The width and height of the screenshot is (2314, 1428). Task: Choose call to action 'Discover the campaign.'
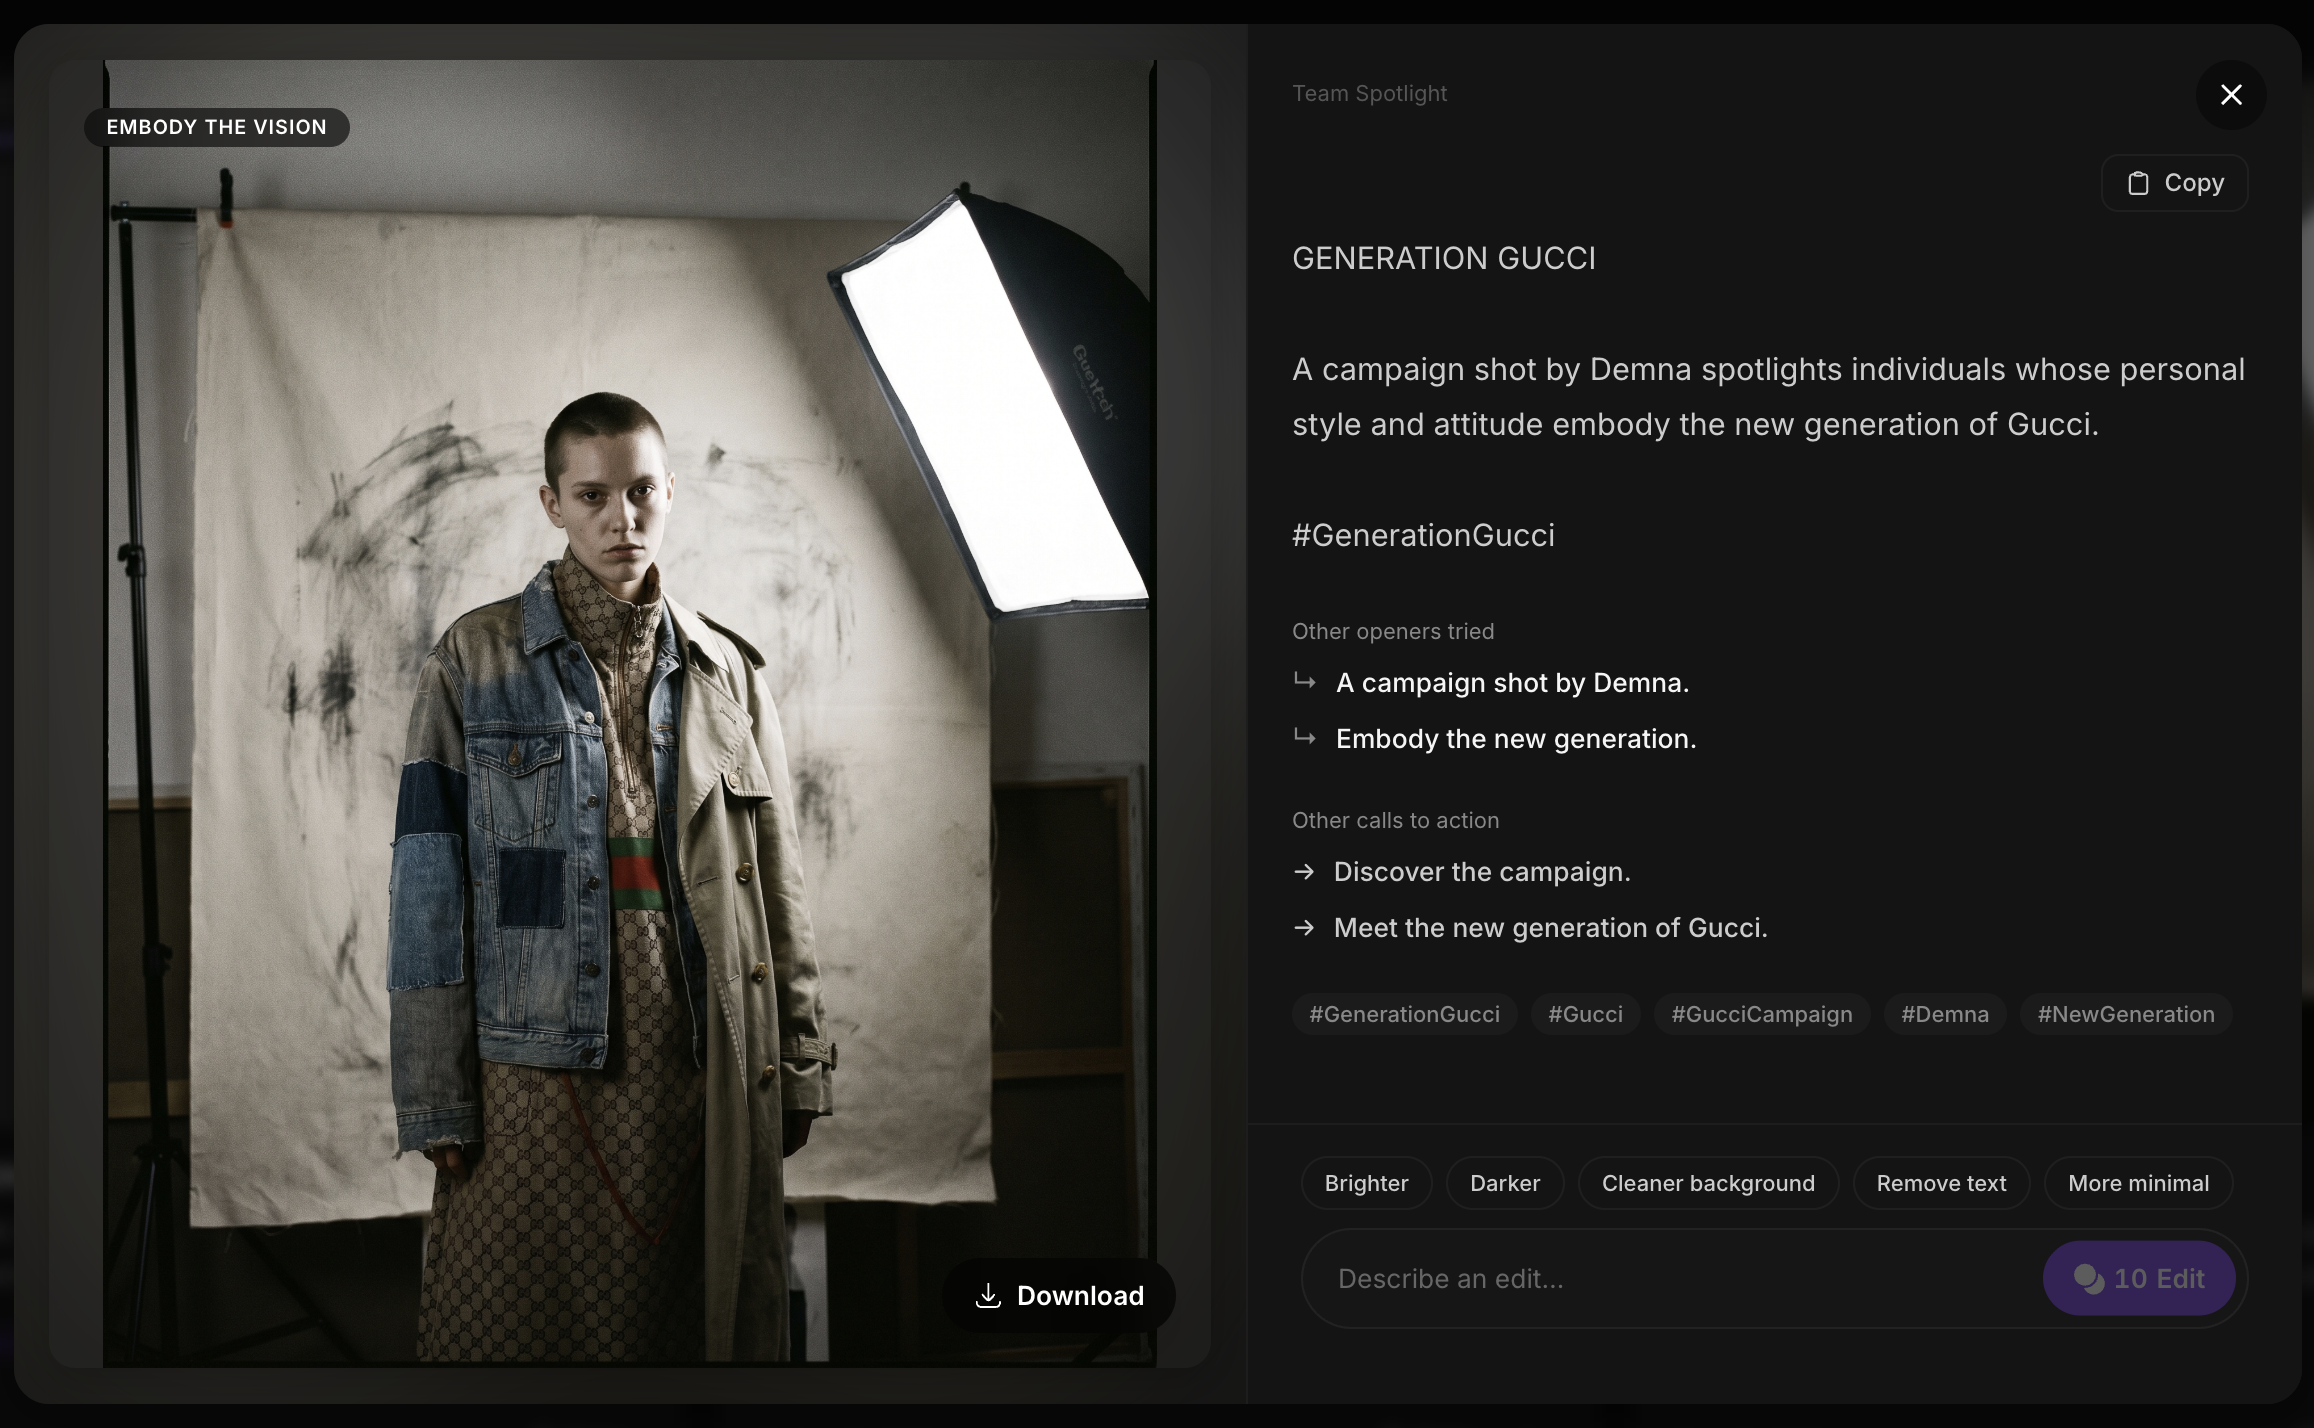pyautogui.click(x=1482, y=872)
